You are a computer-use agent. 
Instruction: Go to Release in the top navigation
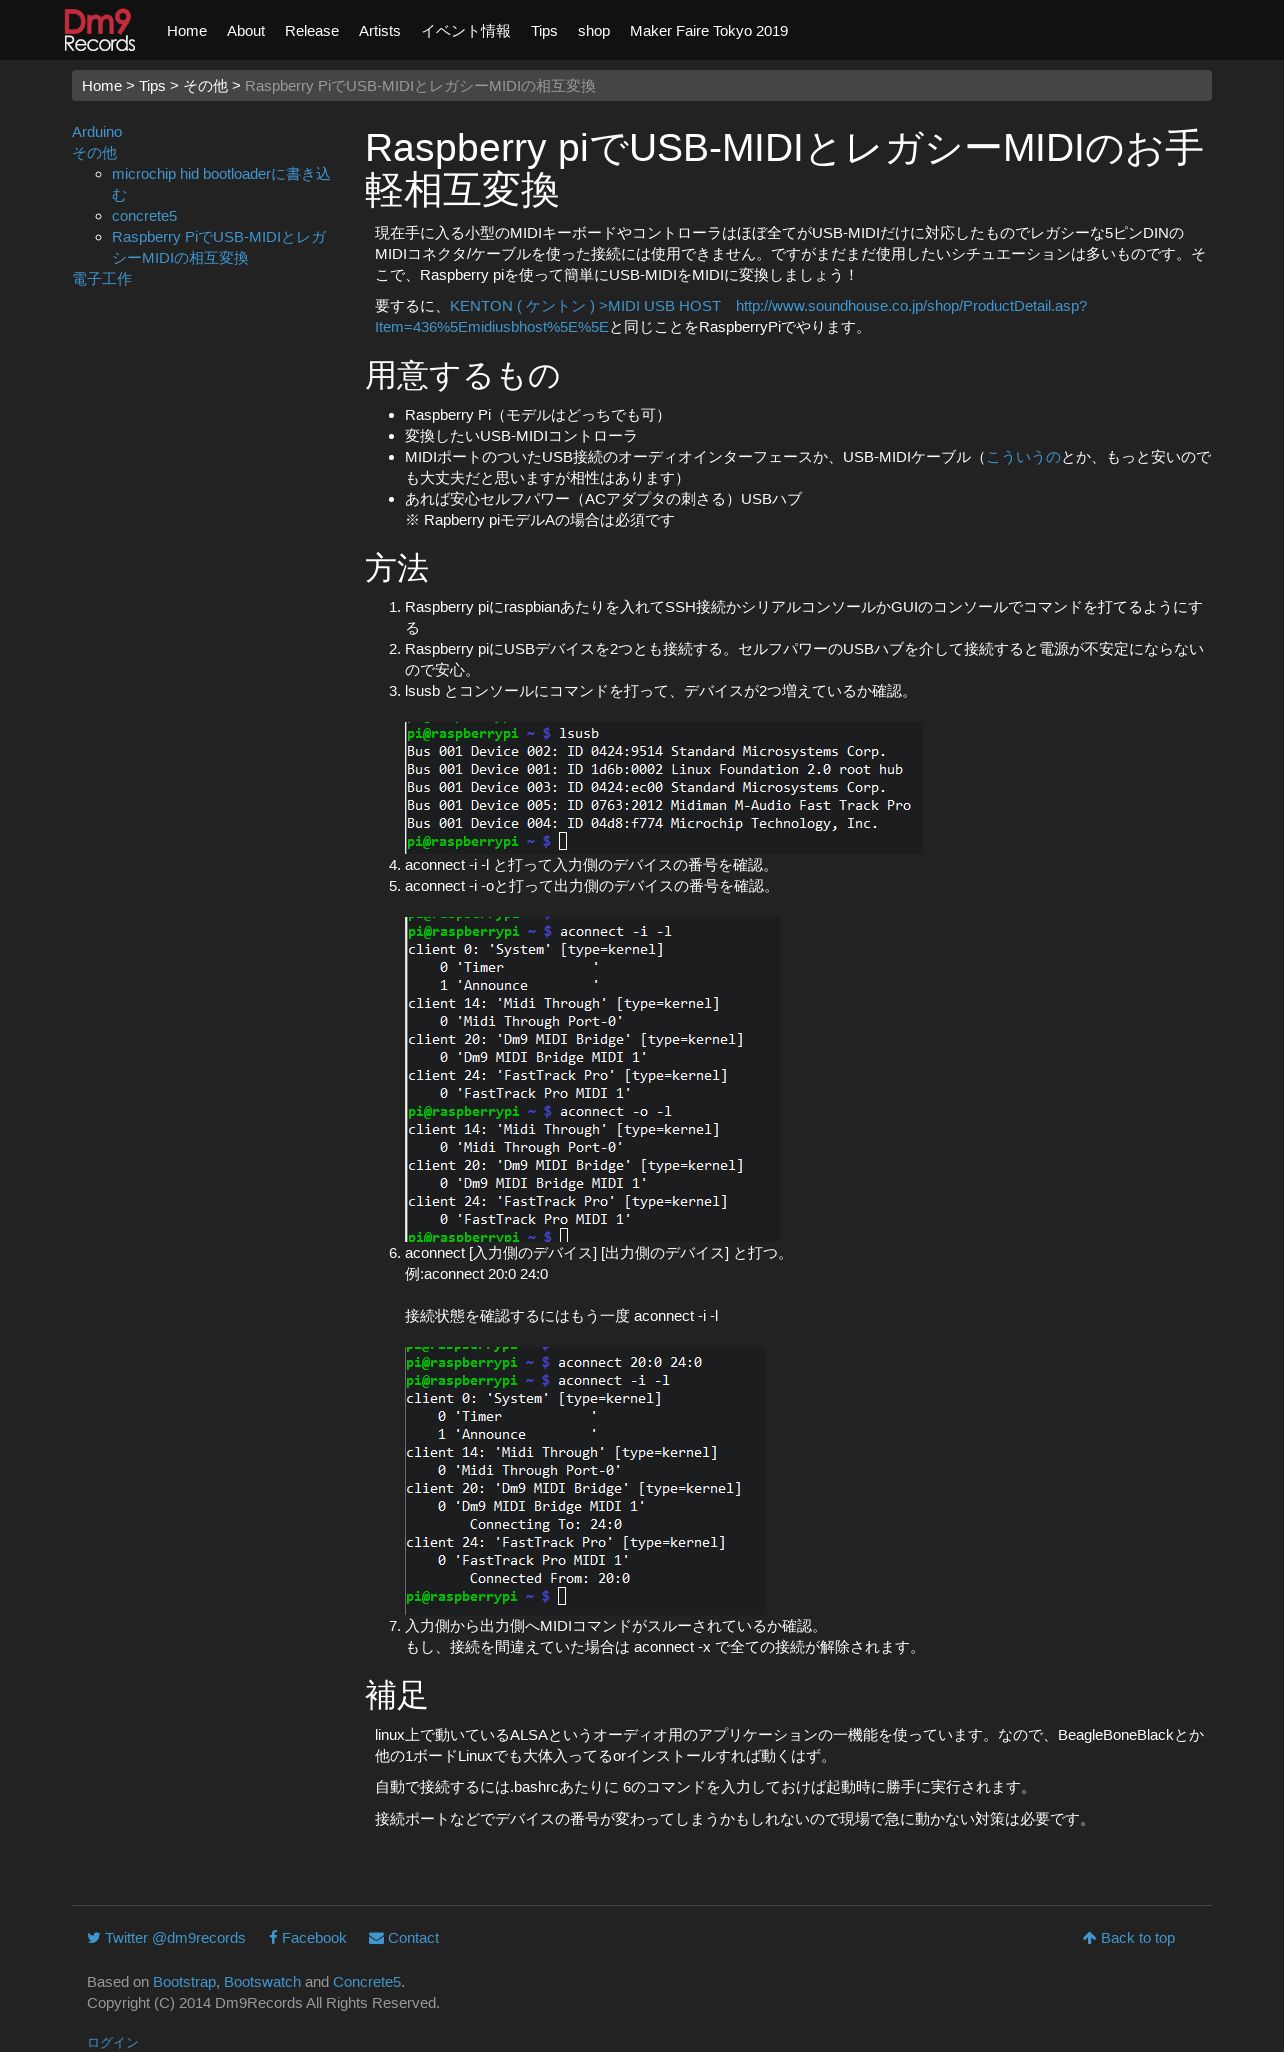pyautogui.click(x=312, y=30)
